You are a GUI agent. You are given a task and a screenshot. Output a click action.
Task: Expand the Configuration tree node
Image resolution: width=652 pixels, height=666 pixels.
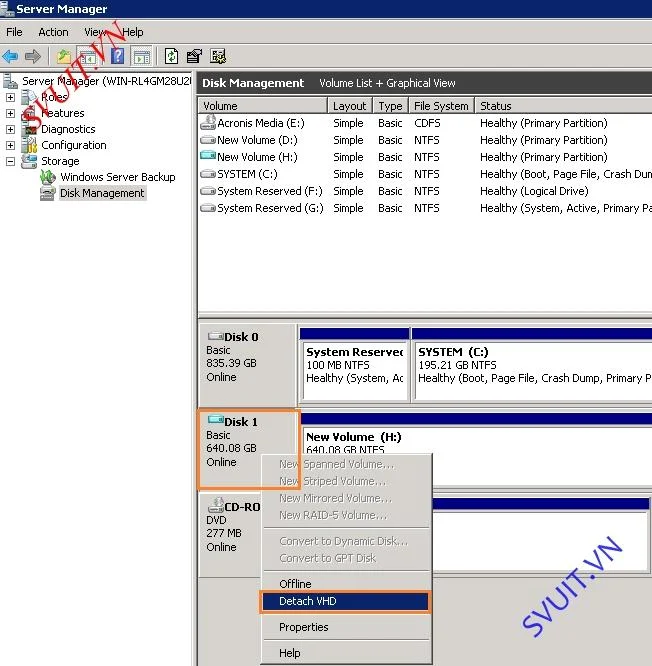click(x=11, y=145)
